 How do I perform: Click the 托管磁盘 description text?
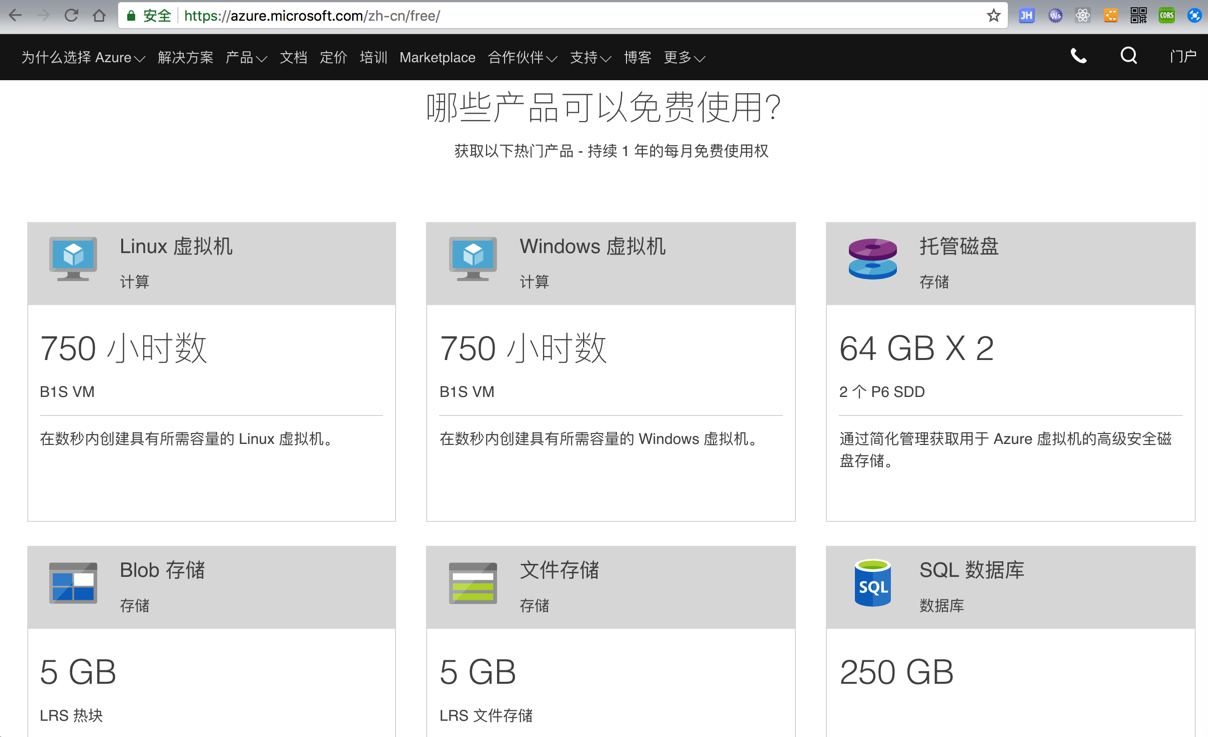1005,450
